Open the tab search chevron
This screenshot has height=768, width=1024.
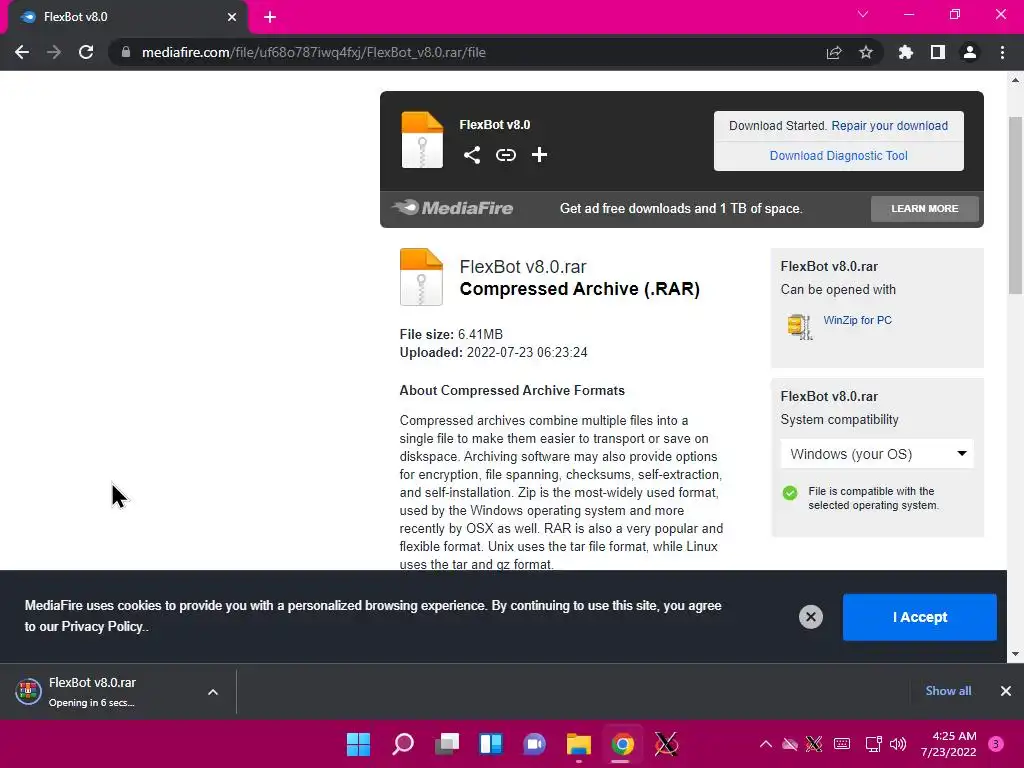863,14
